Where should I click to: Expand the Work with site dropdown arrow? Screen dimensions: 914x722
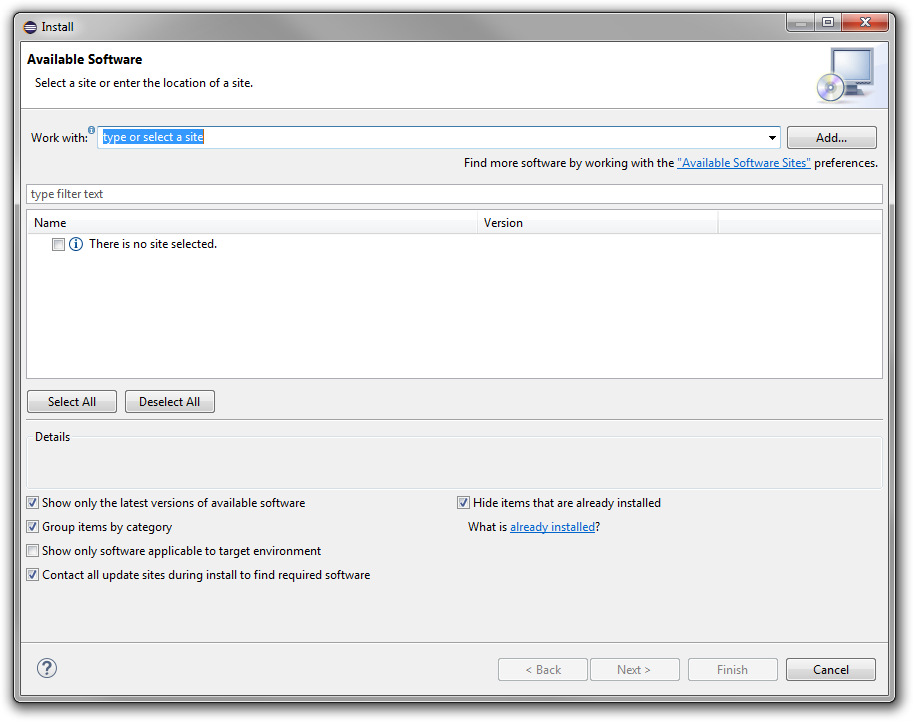(772, 138)
